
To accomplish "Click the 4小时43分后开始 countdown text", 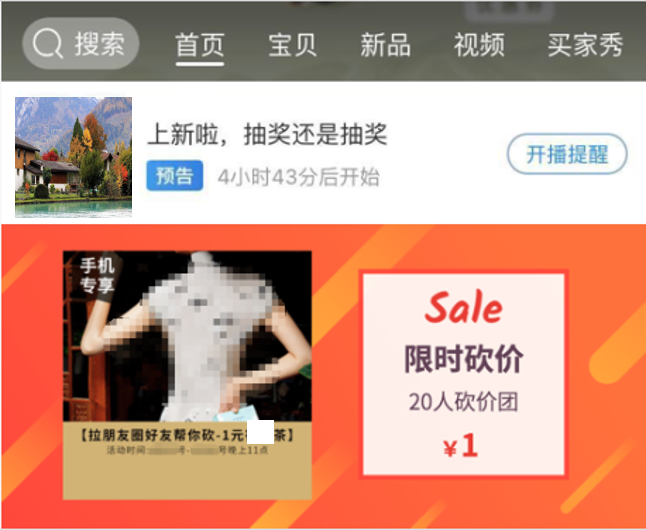I will pos(298,177).
